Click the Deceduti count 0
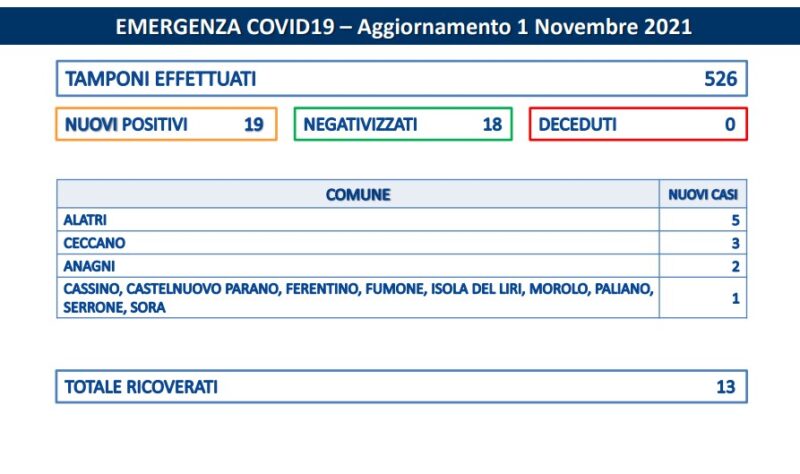 click(x=730, y=124)
